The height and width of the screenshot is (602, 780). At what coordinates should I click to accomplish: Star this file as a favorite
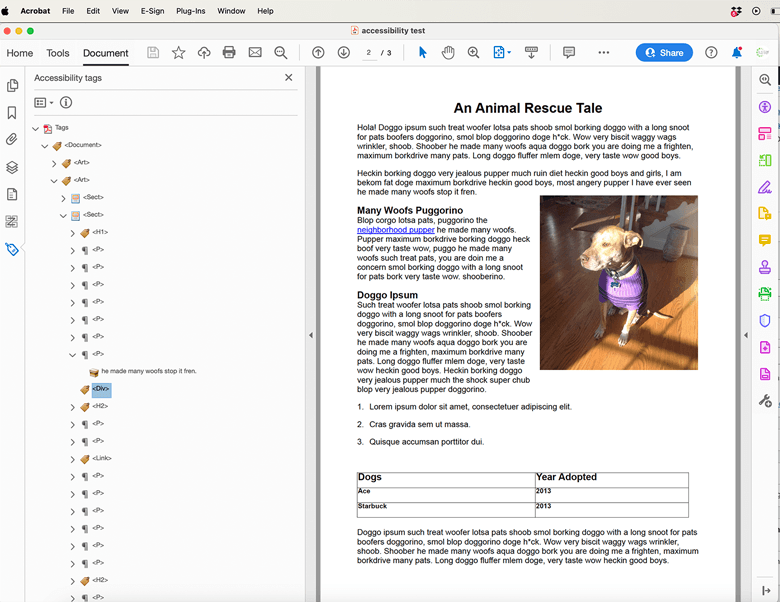[x=178, y=53]
